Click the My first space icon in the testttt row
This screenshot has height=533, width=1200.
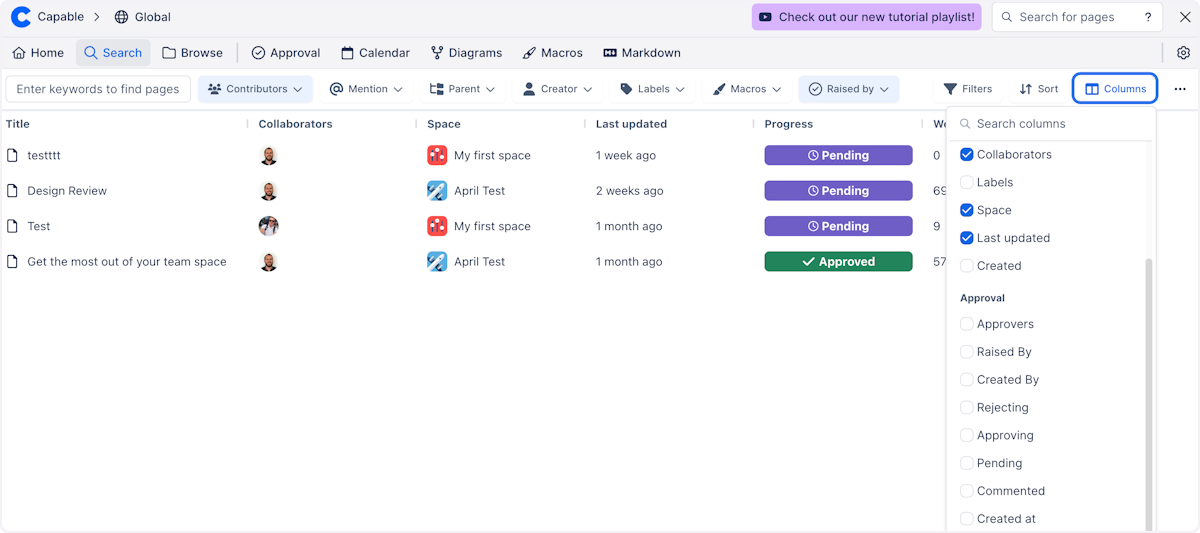click(x=437, y=156)
